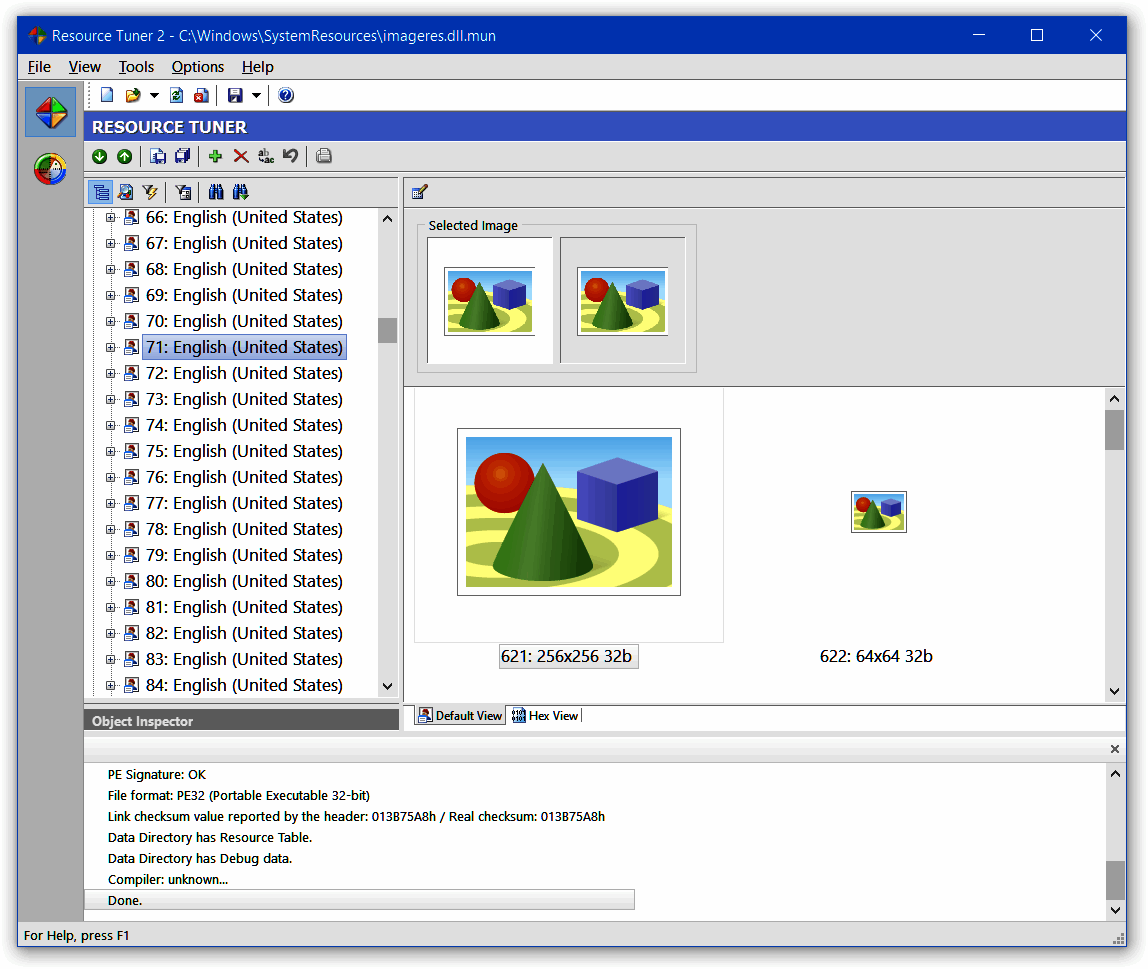Undo the last resource change

tap(290, 156)
